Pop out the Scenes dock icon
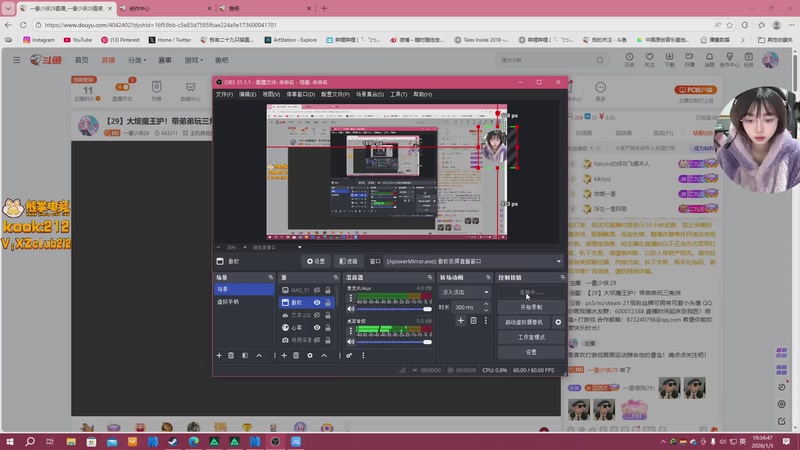 tap(271, 278)
